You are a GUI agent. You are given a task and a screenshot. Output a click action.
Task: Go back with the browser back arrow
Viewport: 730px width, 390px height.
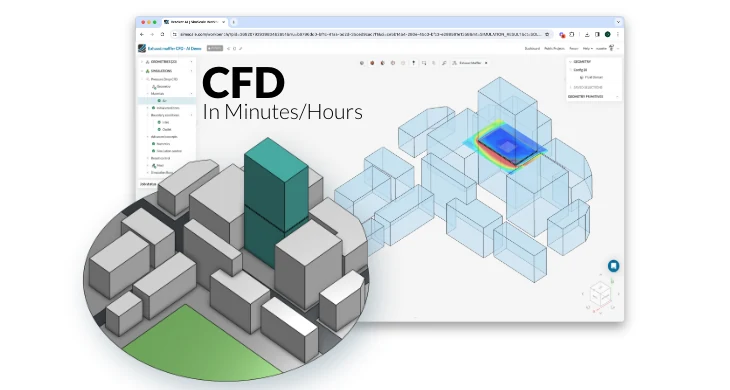(142, 34)
